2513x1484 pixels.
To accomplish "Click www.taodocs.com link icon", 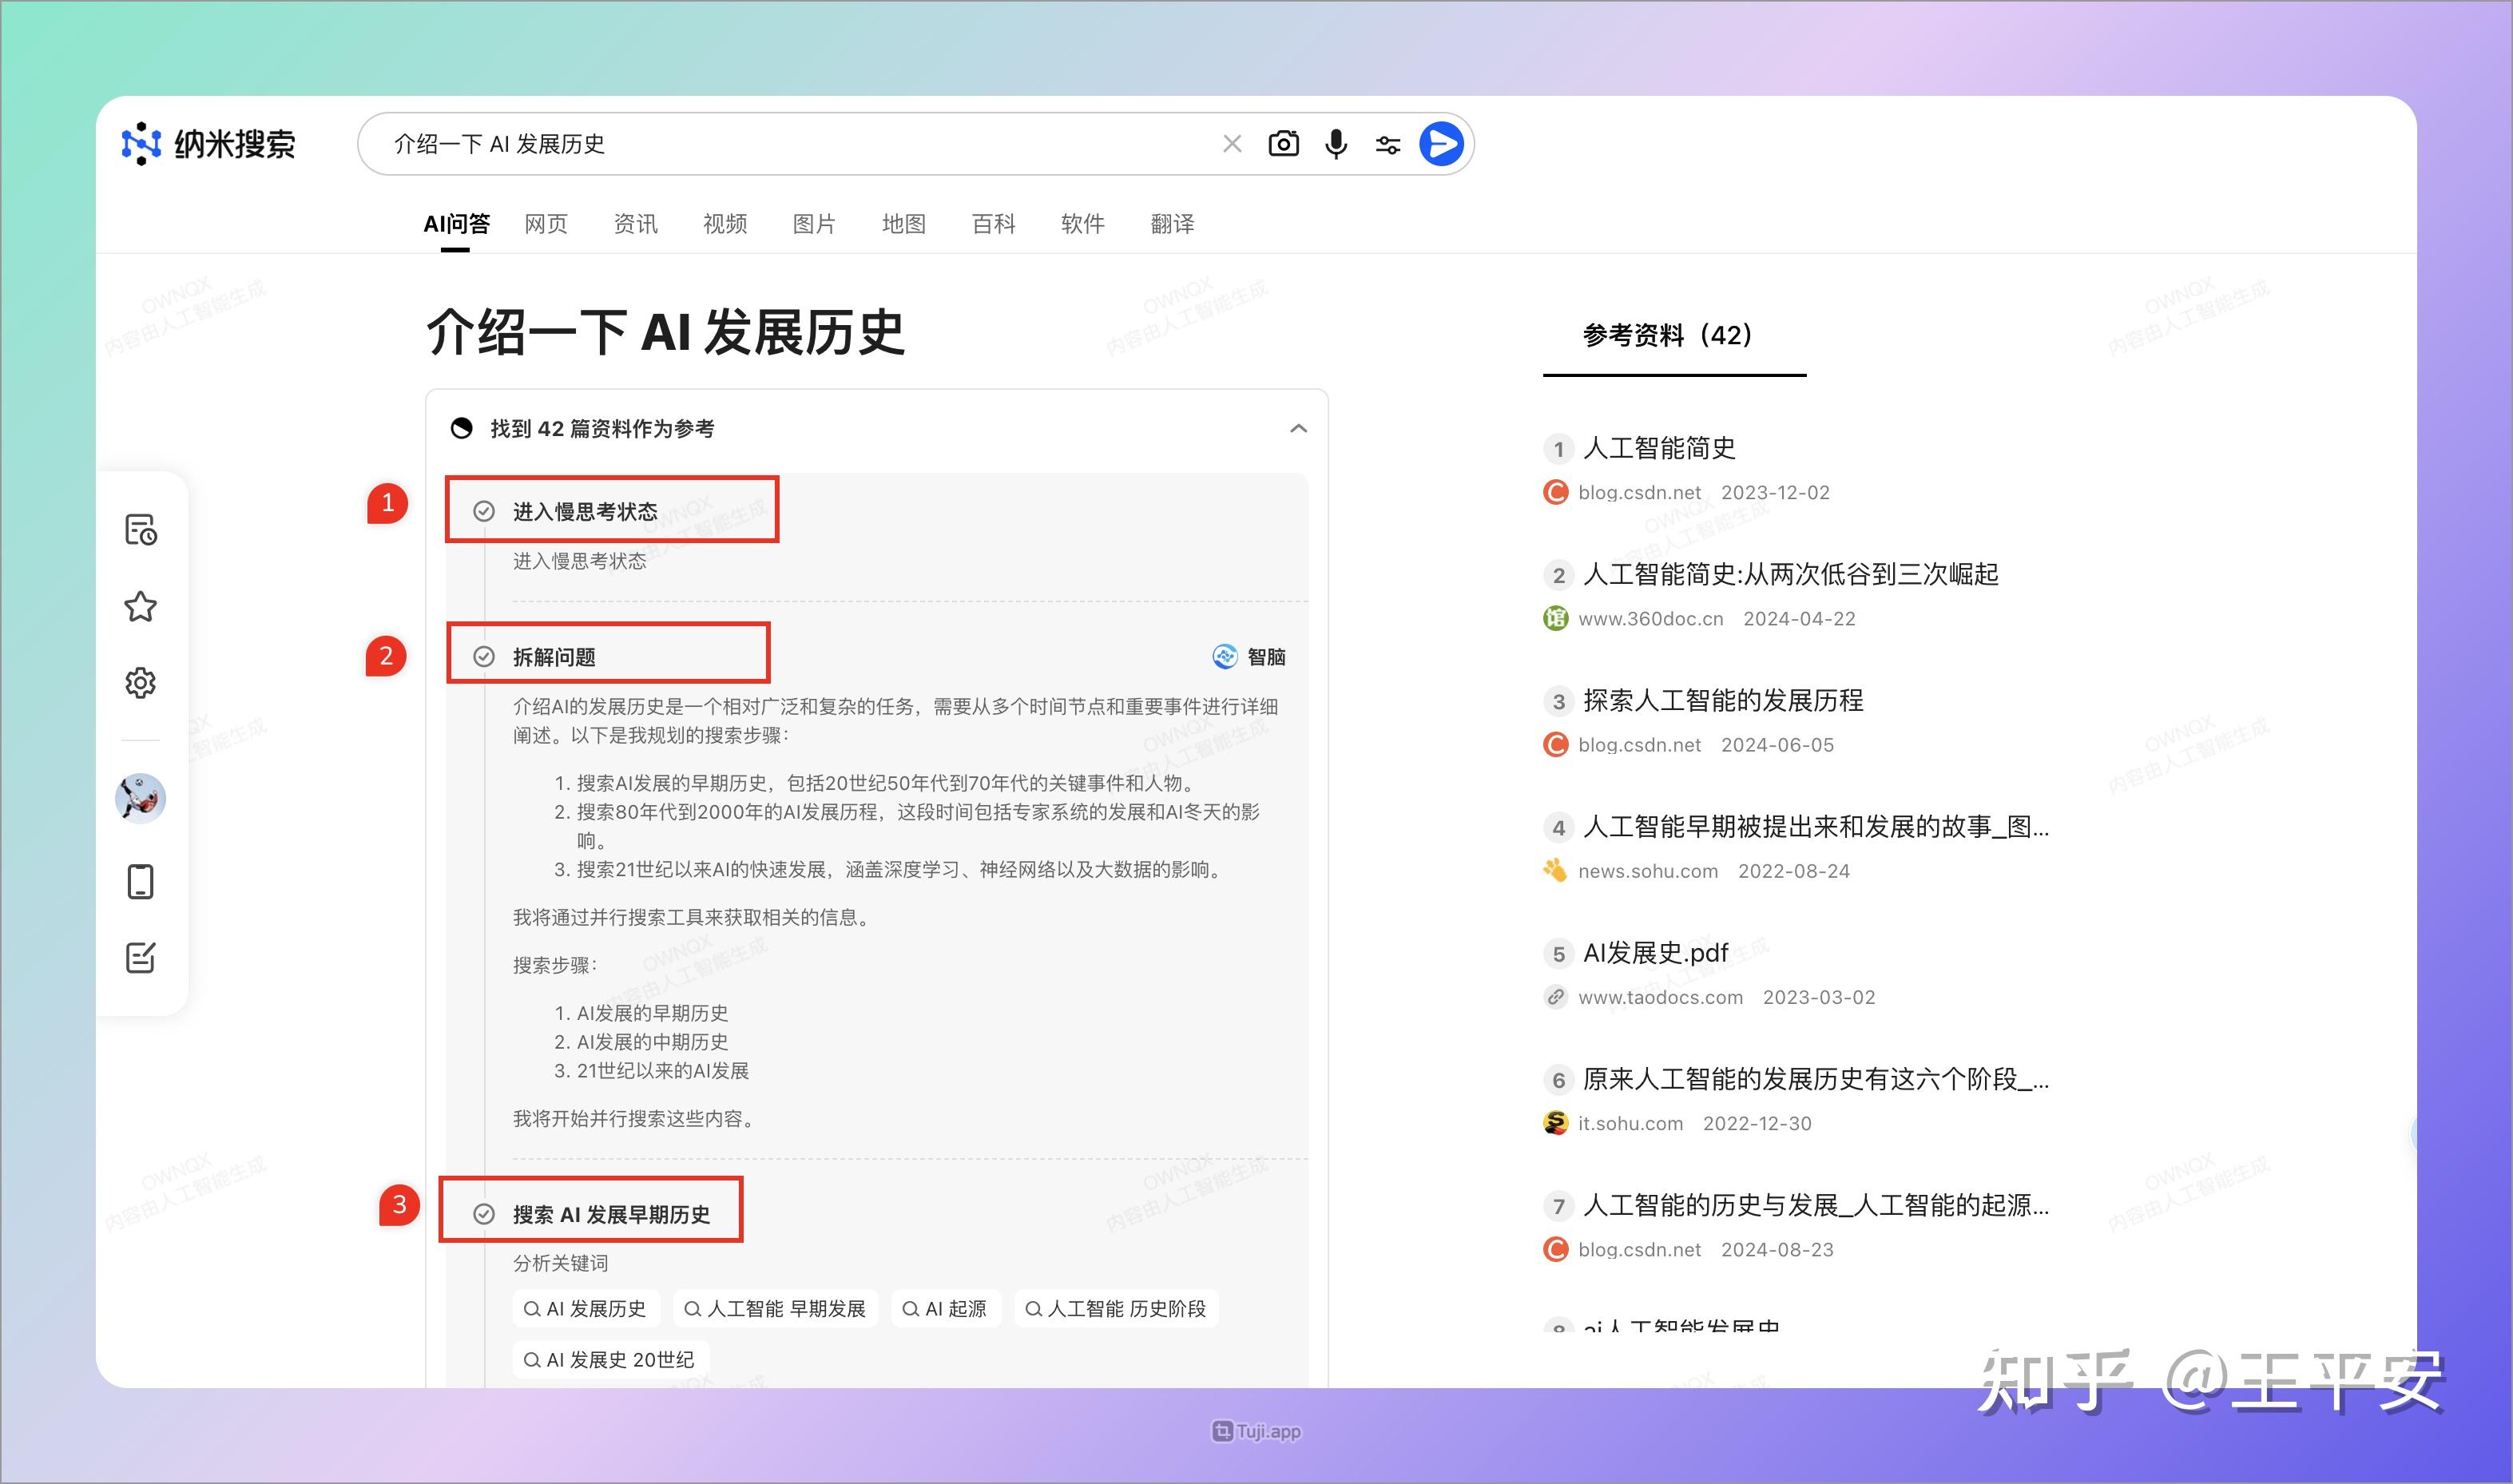I will click(x=1555, y=997).
